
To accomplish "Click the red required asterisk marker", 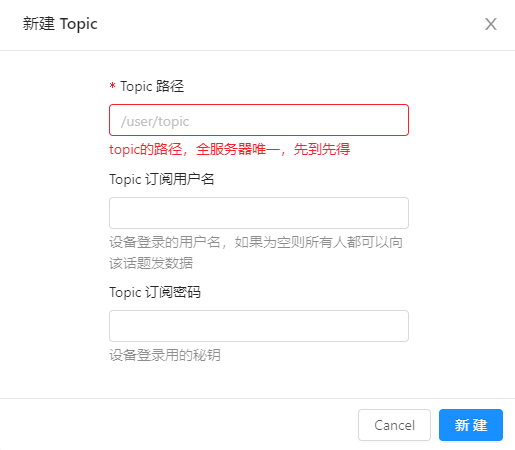I will coord(112,86).
